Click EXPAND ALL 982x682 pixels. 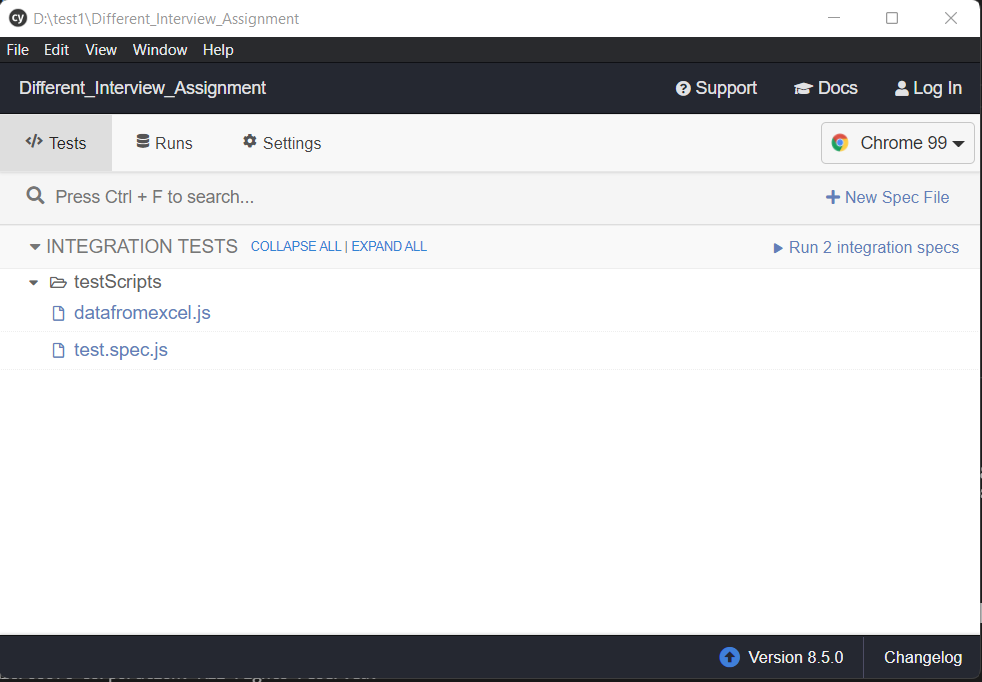(x=389, y=246)
